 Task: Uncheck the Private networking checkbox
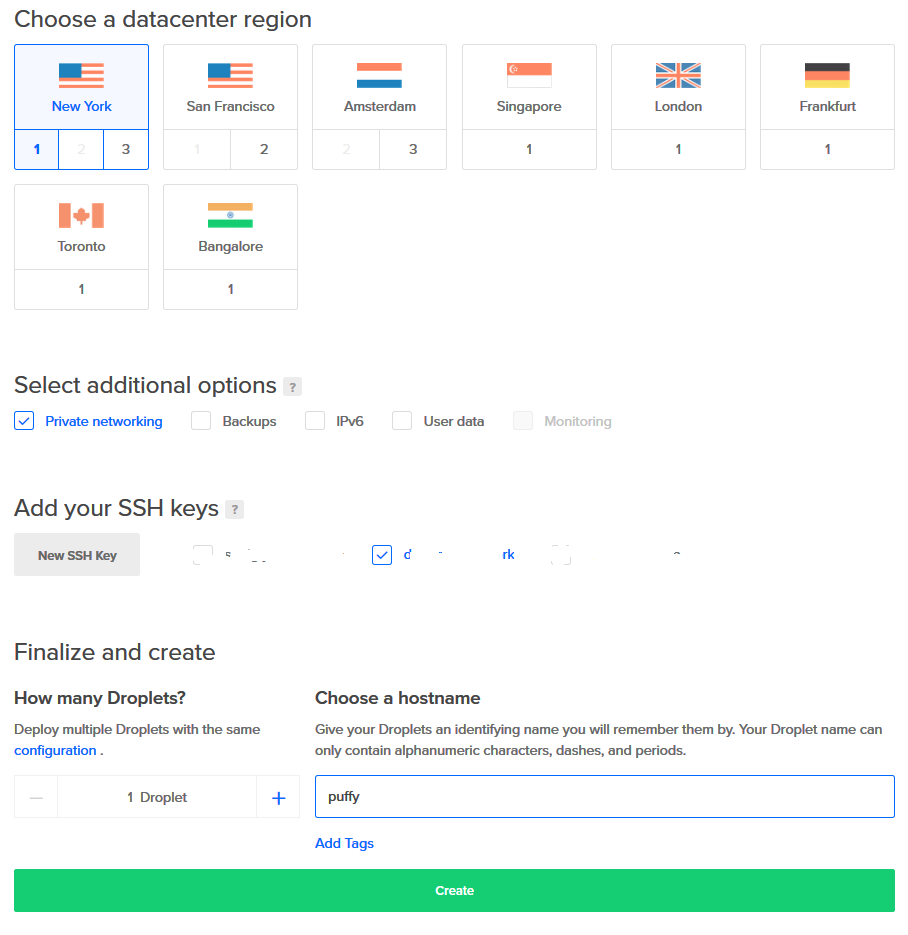(x=24, y=421)
